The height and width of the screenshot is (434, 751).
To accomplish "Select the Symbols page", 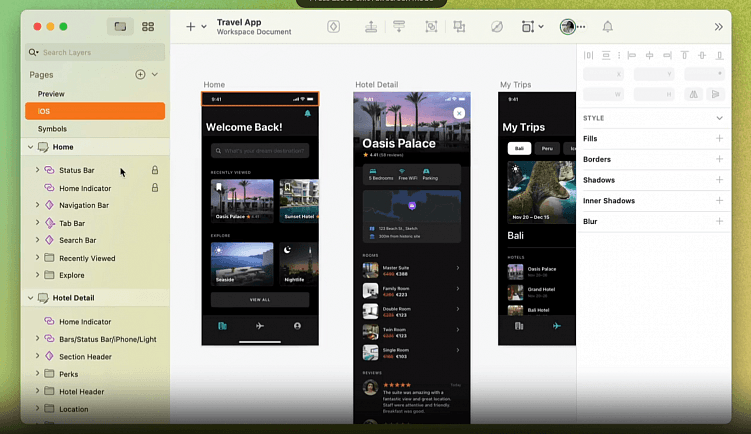I will click(x=95, y=129).
